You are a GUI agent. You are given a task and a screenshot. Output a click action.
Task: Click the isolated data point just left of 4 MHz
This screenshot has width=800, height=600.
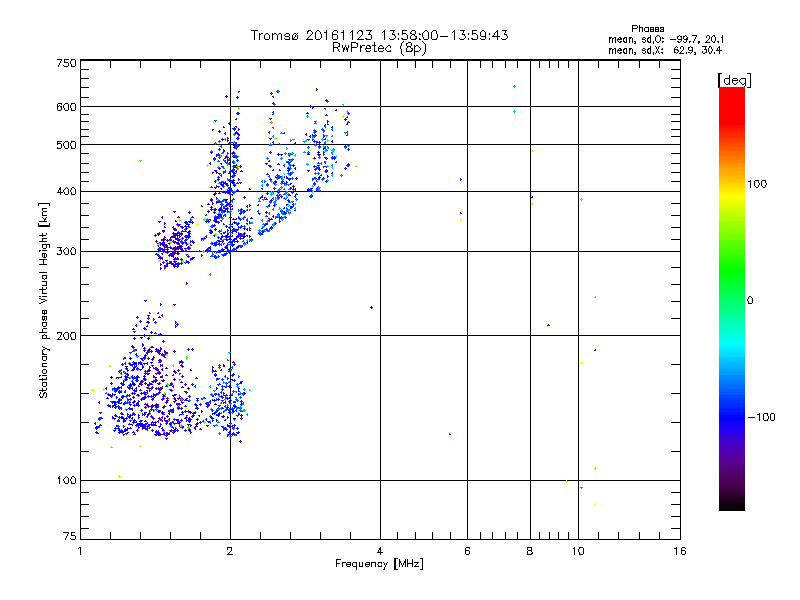pos(371,308)
